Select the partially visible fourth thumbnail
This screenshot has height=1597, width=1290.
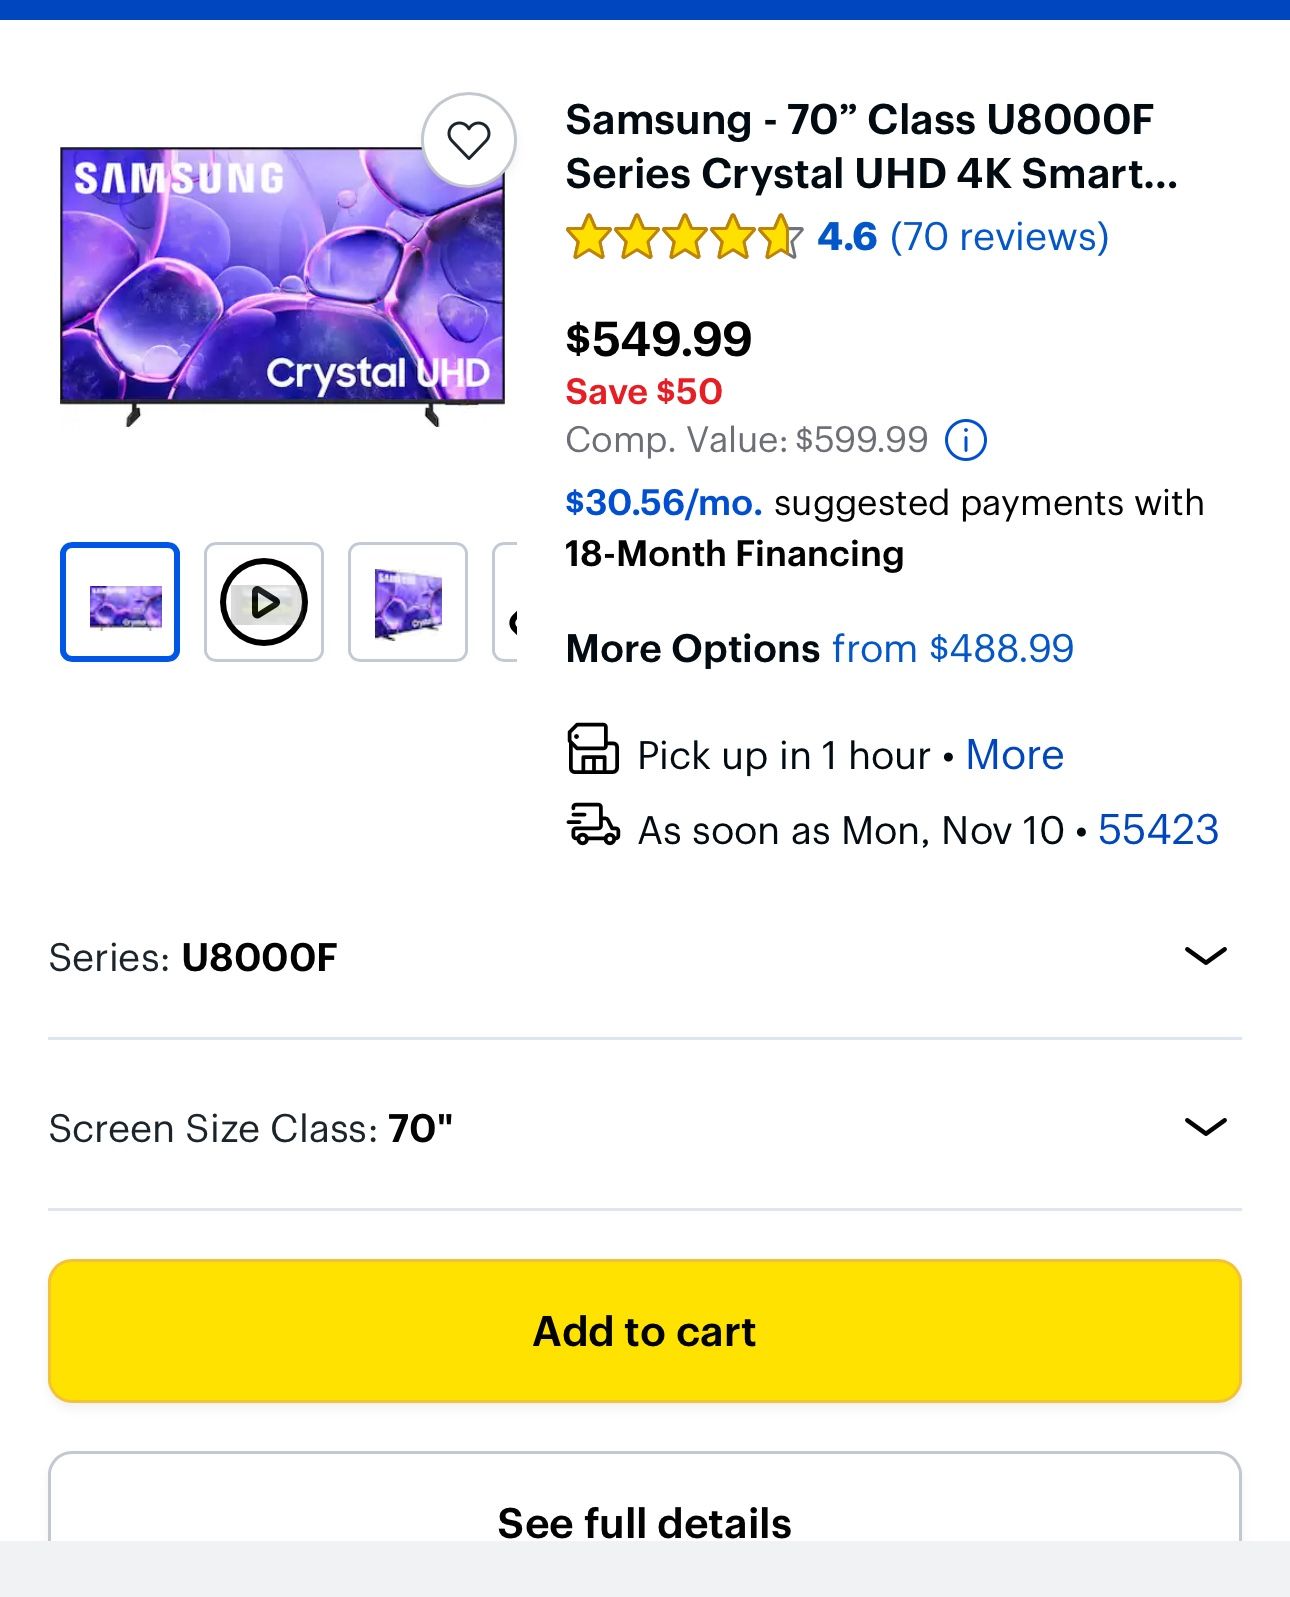tap(506, 602)
